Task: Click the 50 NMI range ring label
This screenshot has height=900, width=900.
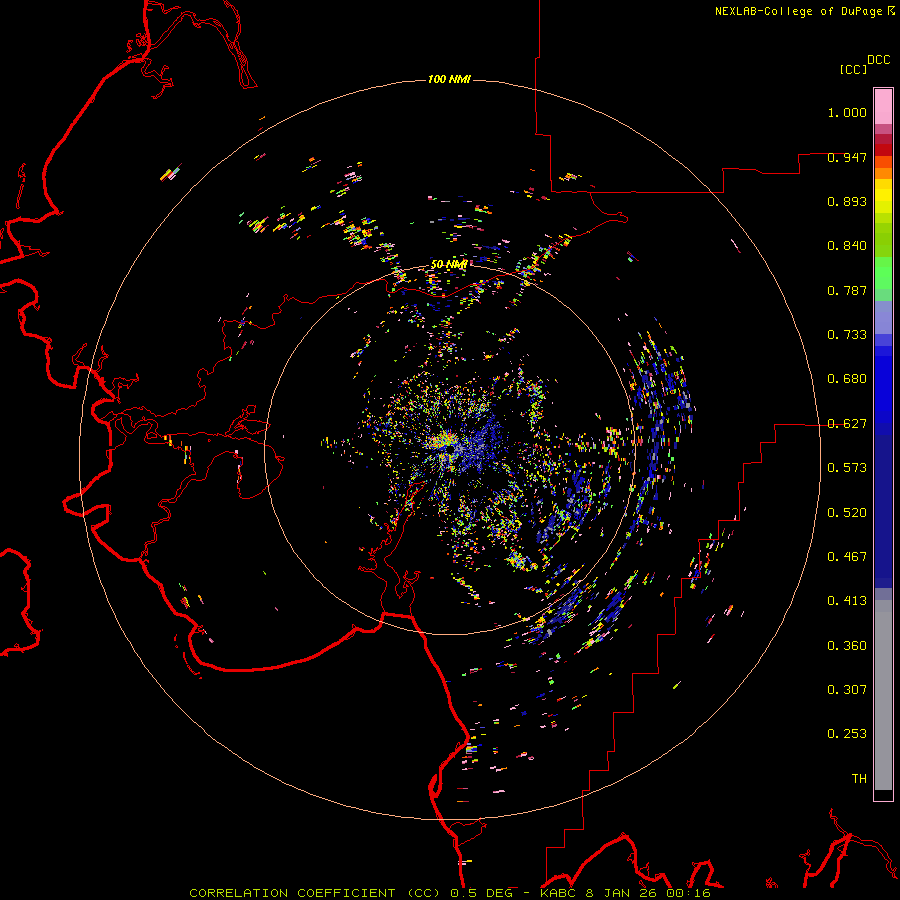Action: coord(449,265)
